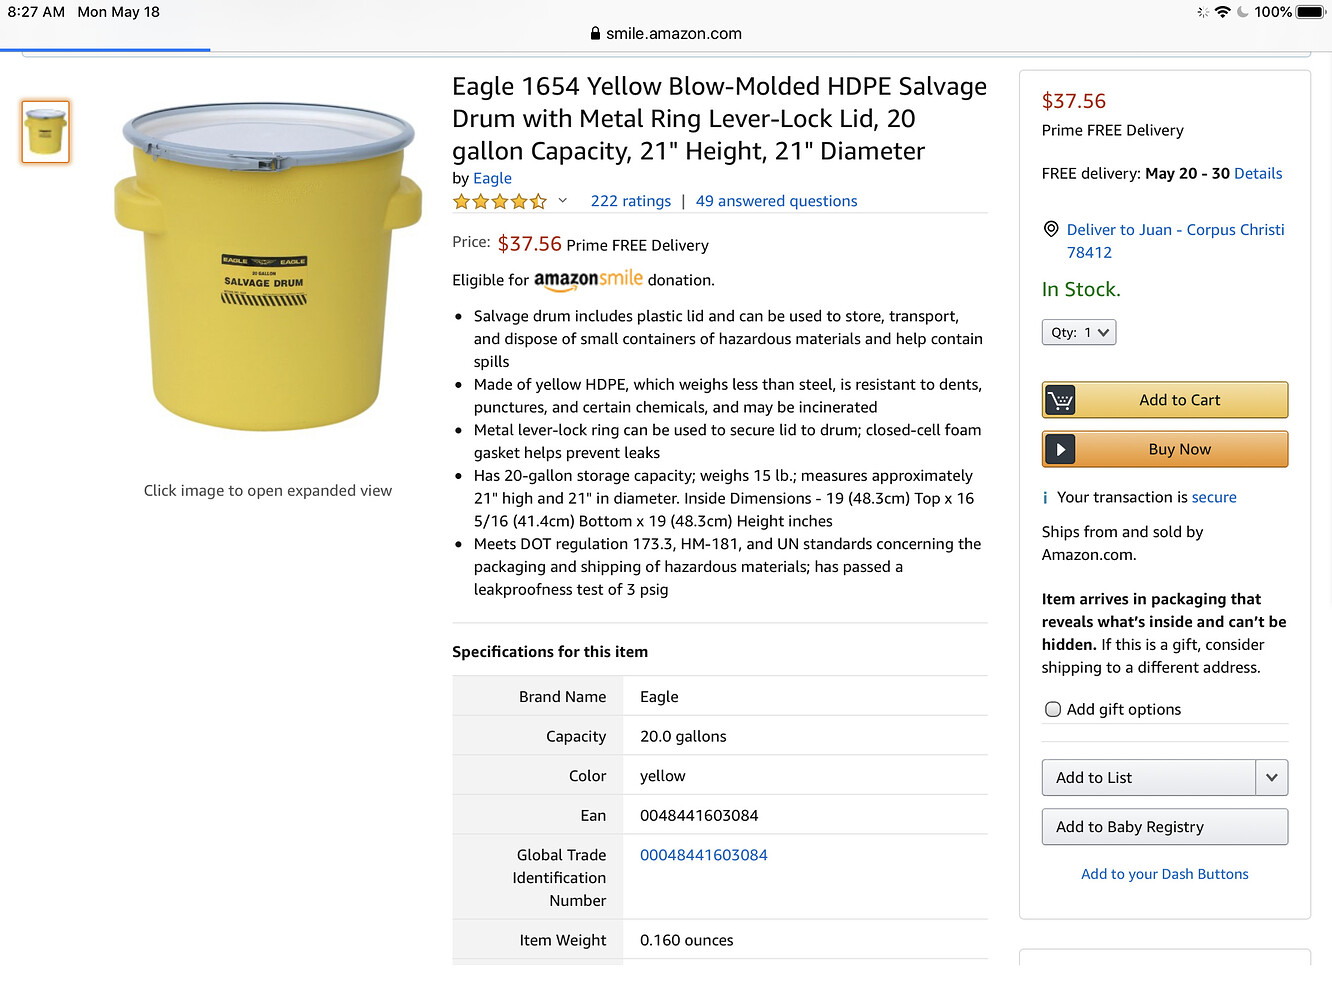This screenshot has width=1332, height=1000.
Task: Click the transaction info icon
Action: [x=1045, y=498]
